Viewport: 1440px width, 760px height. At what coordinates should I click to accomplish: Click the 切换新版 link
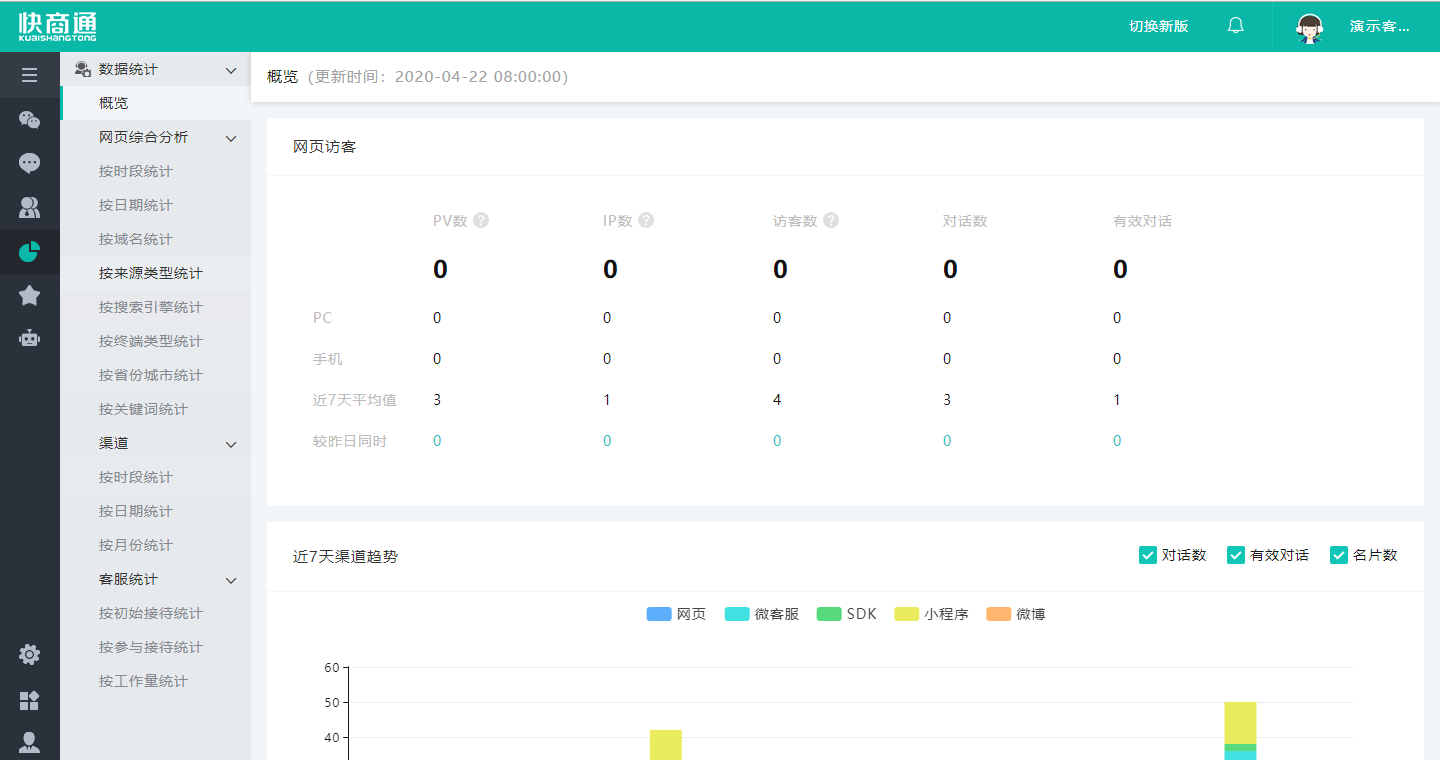pyautogui.click(x=1158, y=26)
